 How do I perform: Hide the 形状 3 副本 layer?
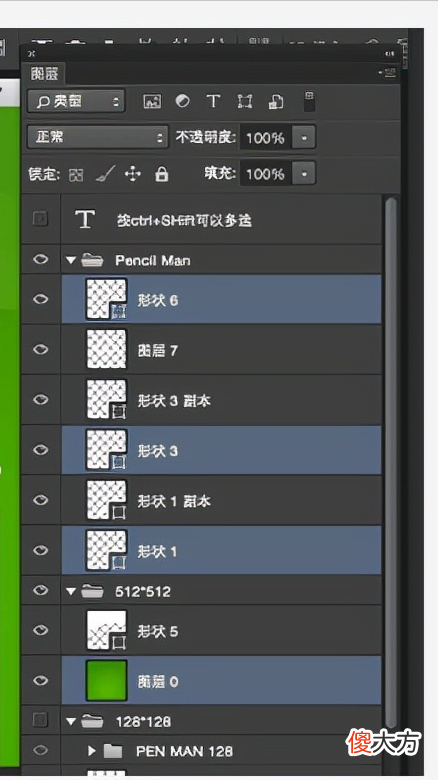click(x=40, y=399)
